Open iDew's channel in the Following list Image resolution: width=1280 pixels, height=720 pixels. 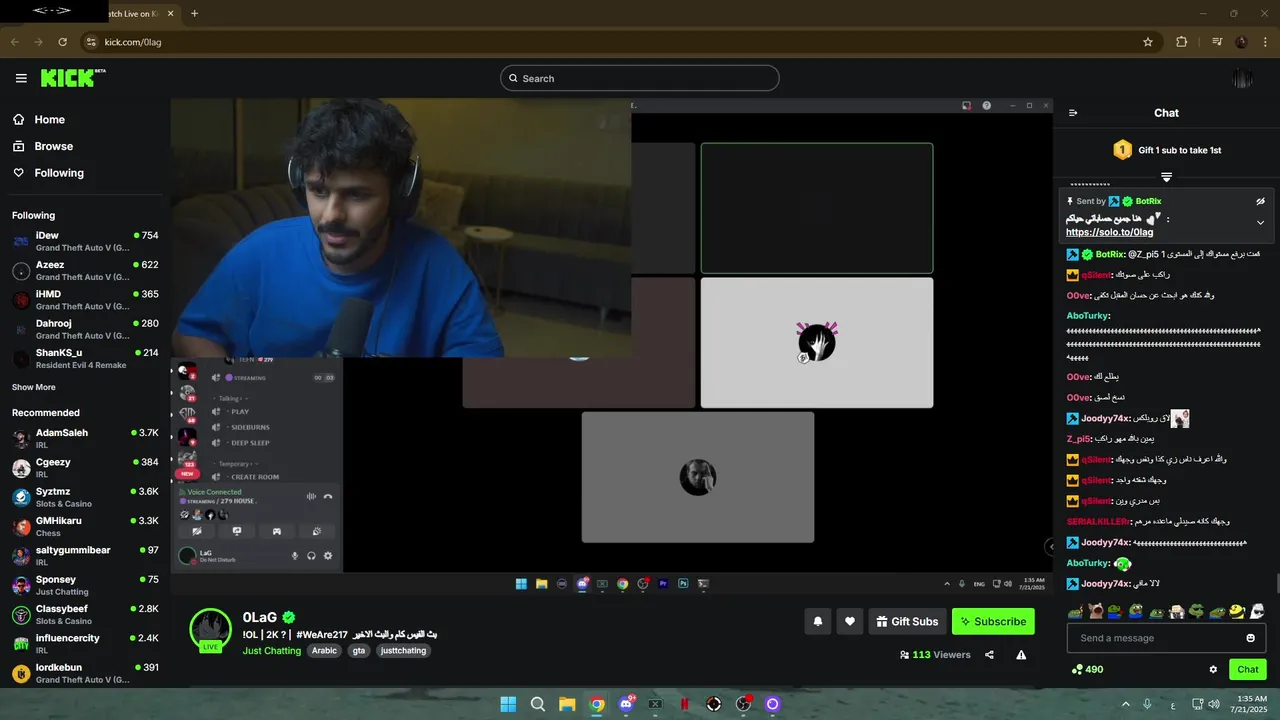85,241
